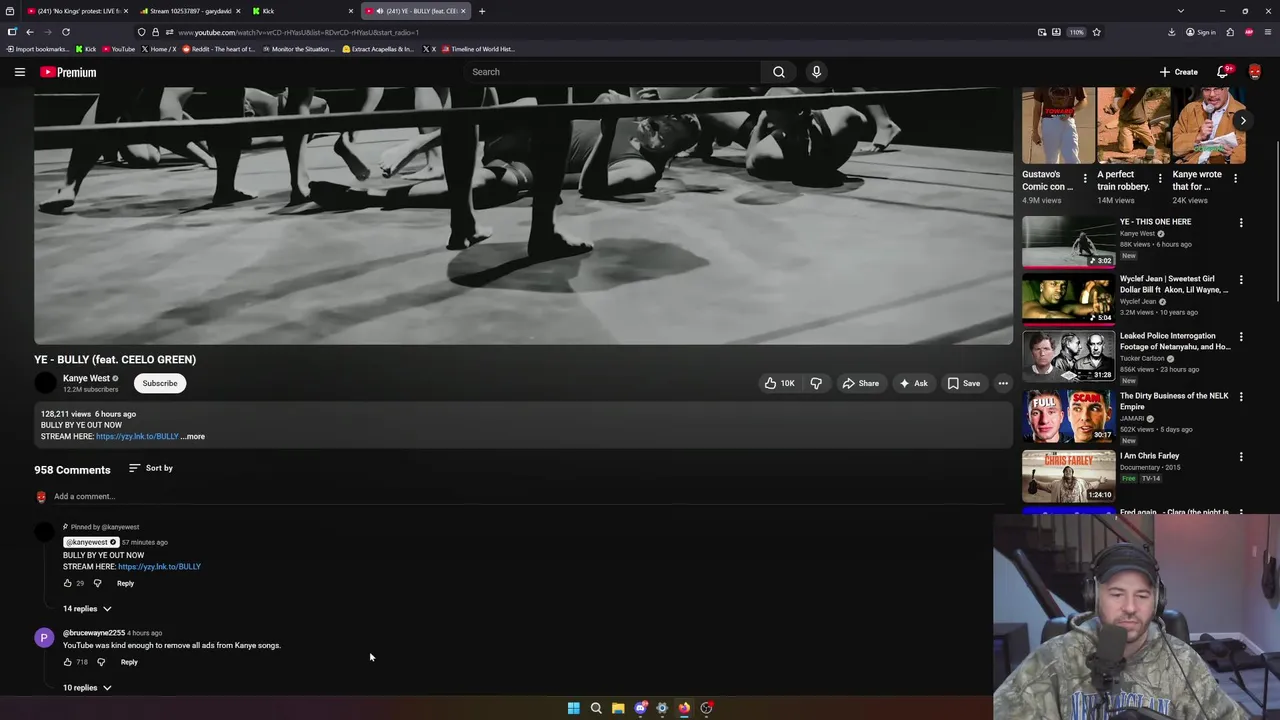
Task: Open the 'Monitor the Situation' bookmark
Action: coord(298,49)
